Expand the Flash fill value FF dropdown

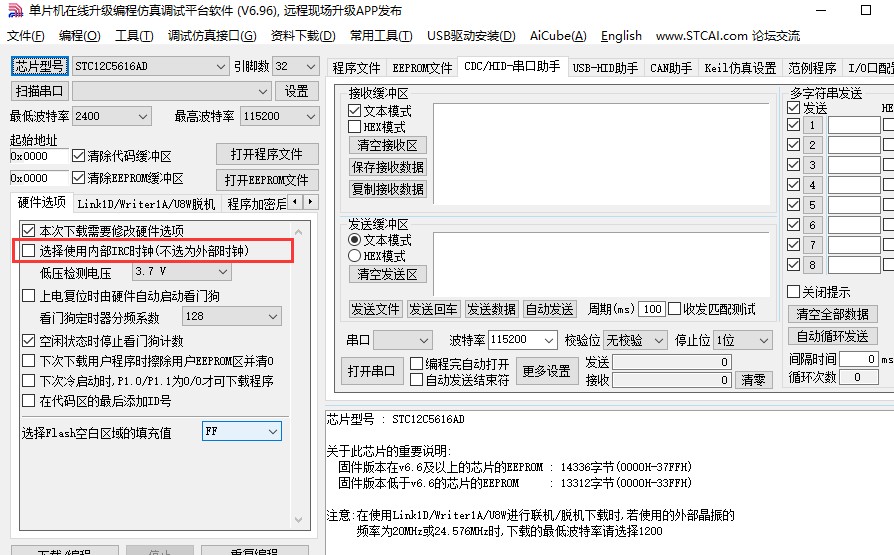tap(273, 432)
